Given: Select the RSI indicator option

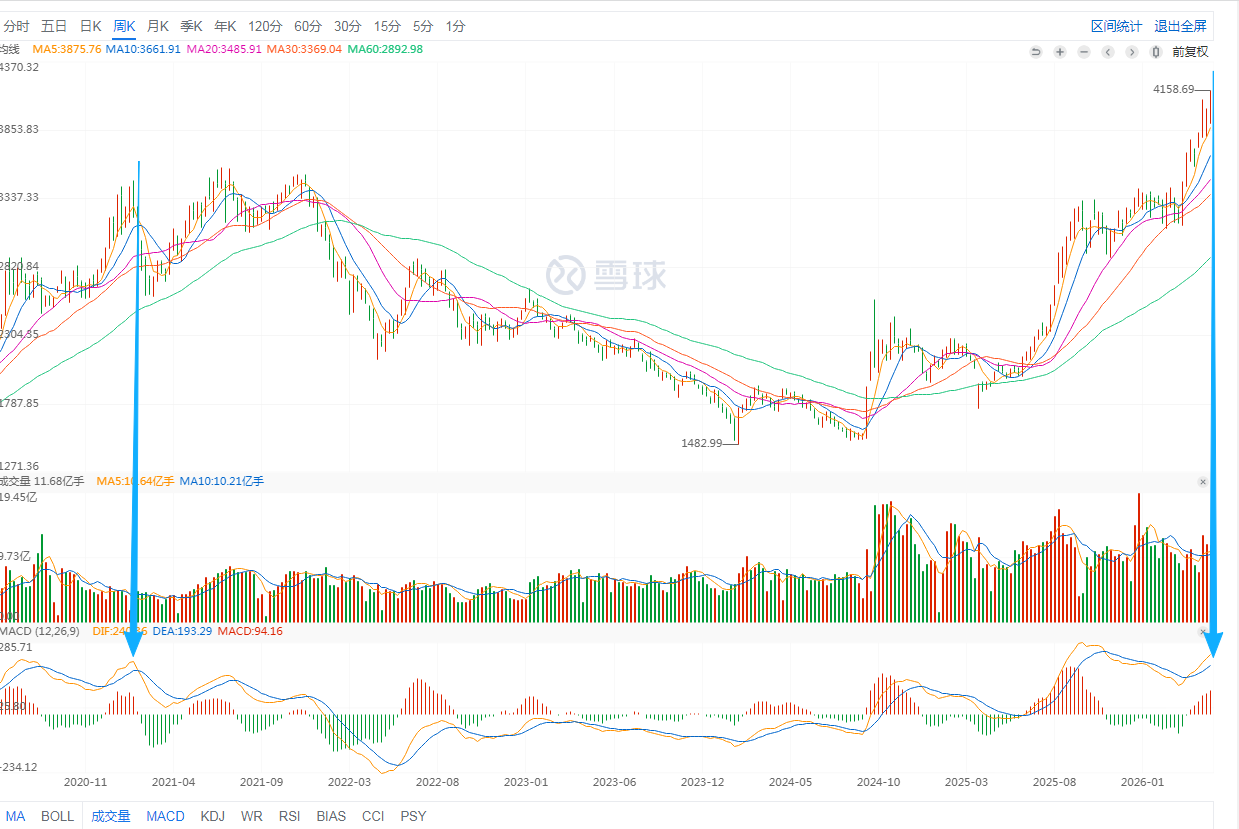Looking at the screenshot, I should (290, 816).
